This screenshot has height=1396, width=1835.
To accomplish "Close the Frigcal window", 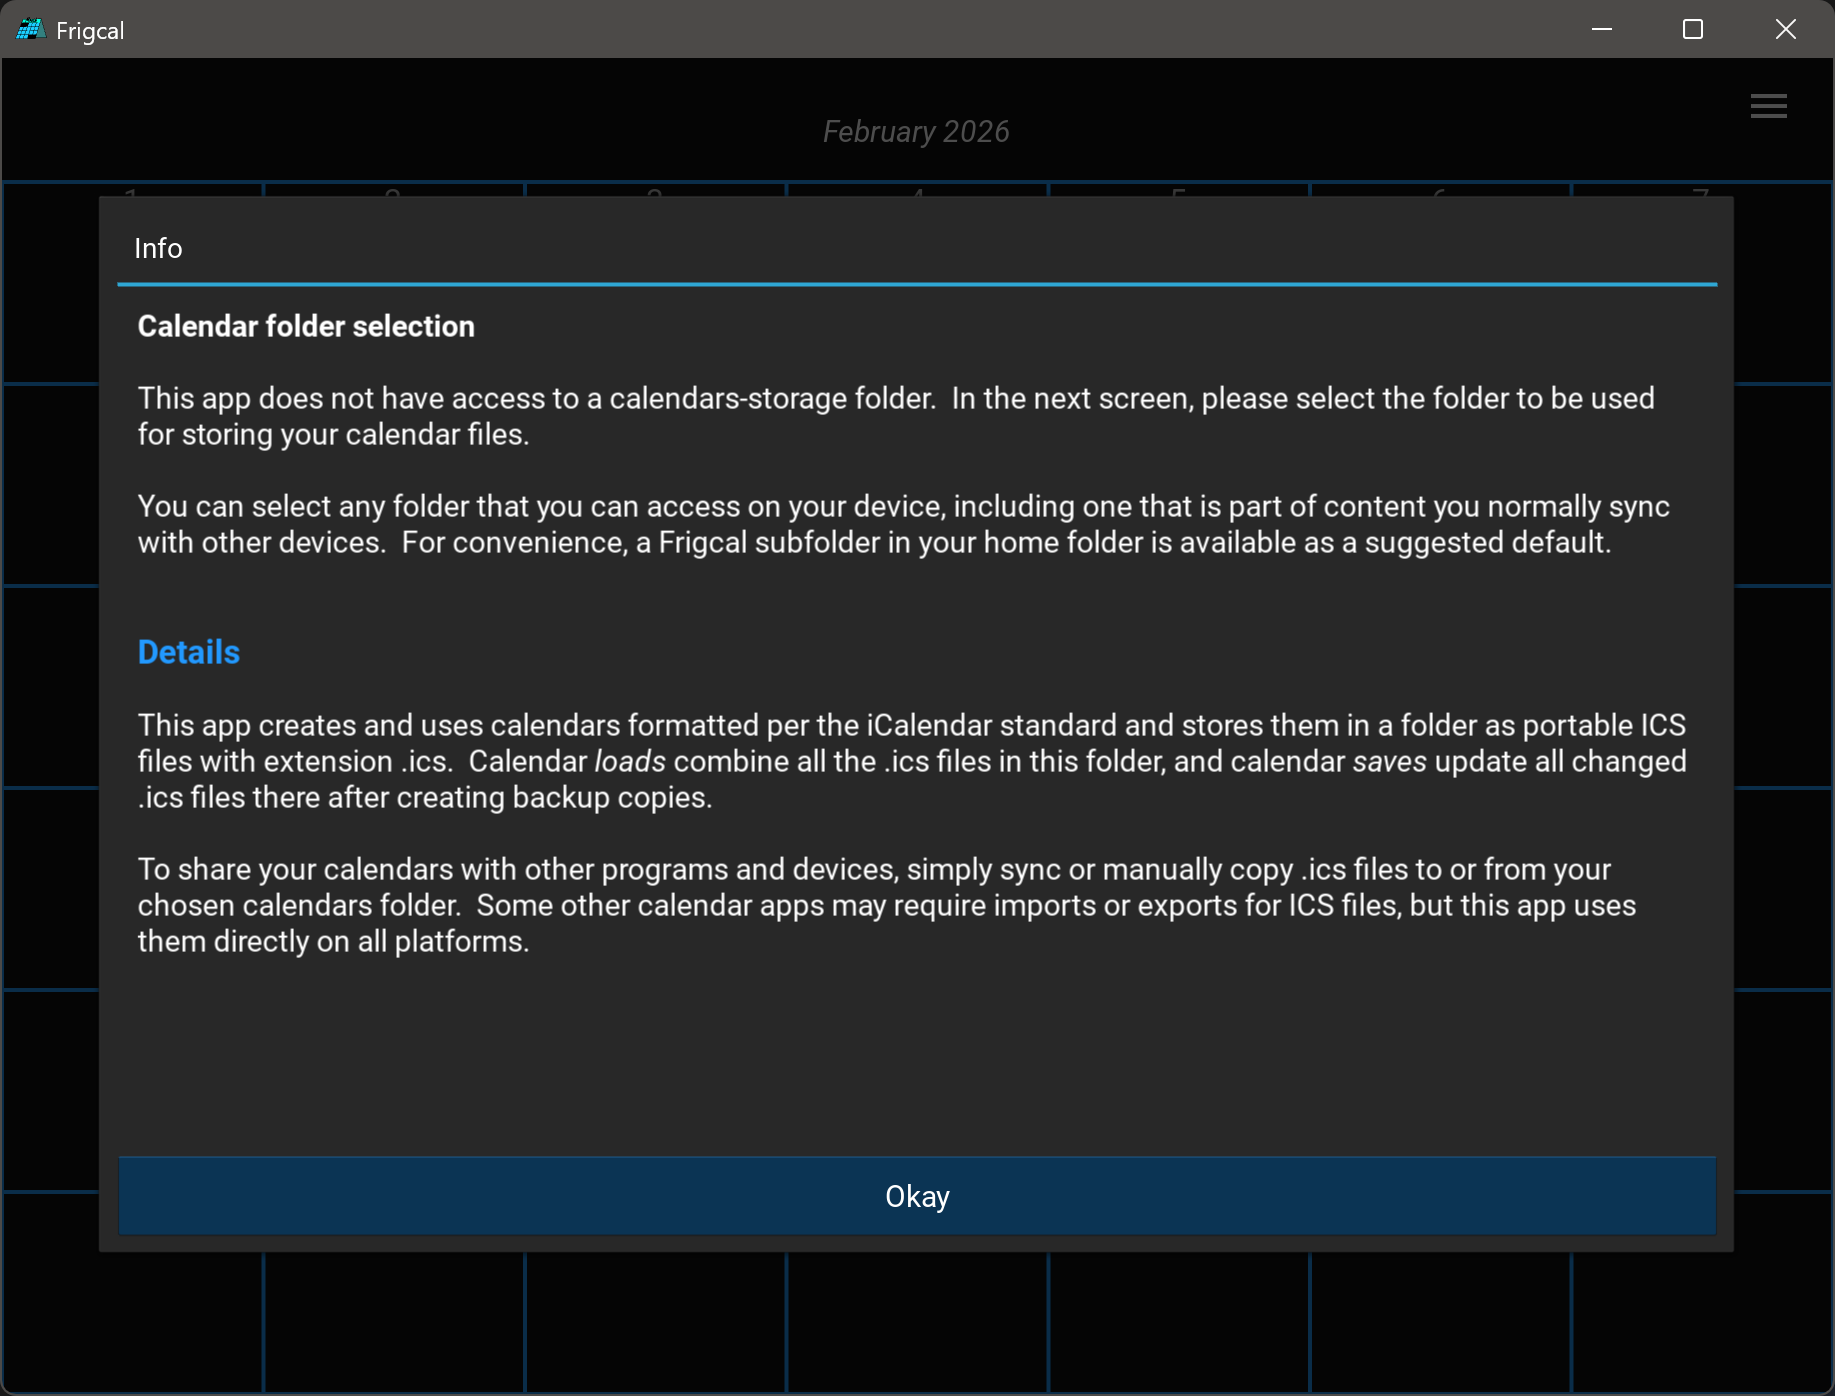I will point(1785,30).
